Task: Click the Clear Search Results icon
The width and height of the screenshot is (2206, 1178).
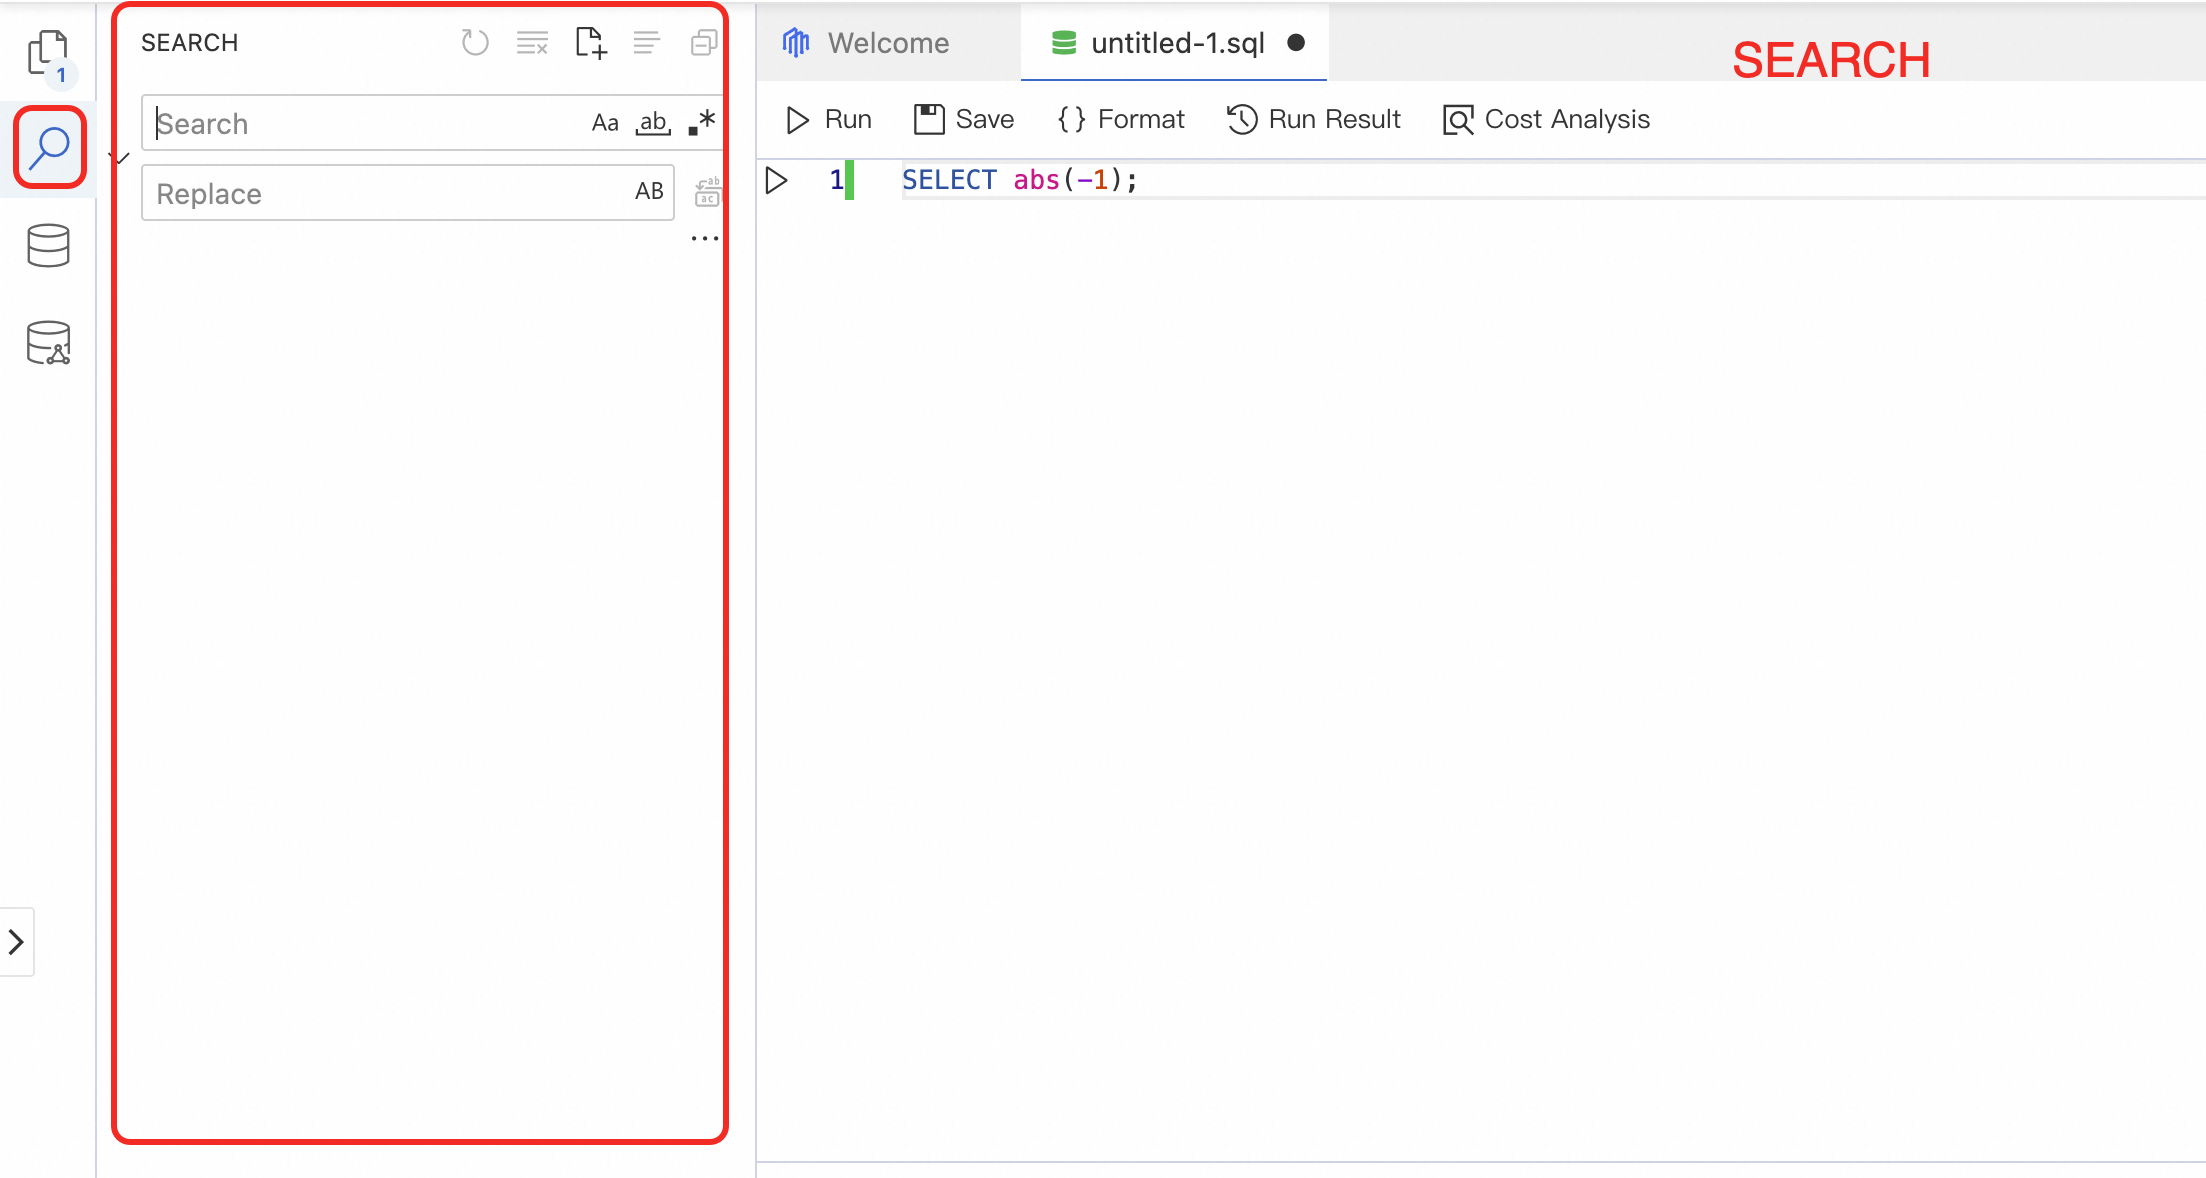Action: (x=532, y=43)
